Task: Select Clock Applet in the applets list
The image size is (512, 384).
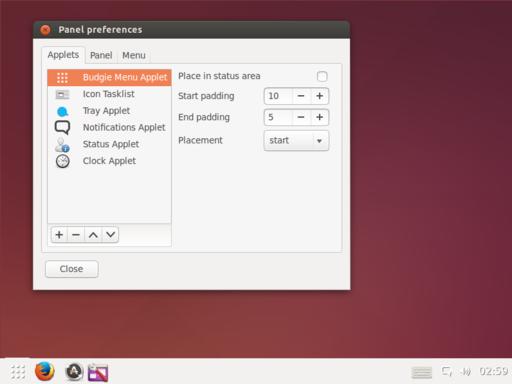Action: tap(109, 161)
